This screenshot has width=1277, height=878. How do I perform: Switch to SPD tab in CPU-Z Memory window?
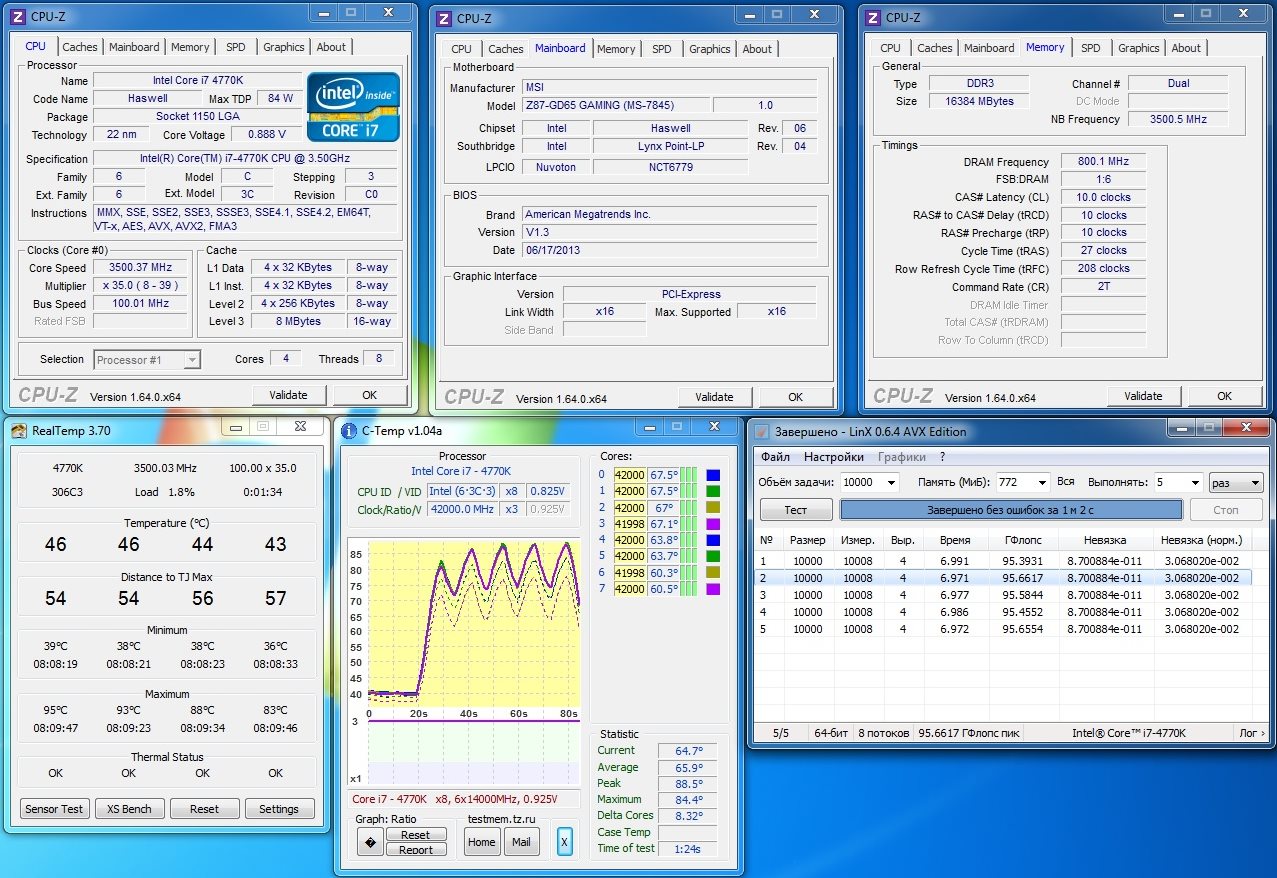(x=1090, y=48)
